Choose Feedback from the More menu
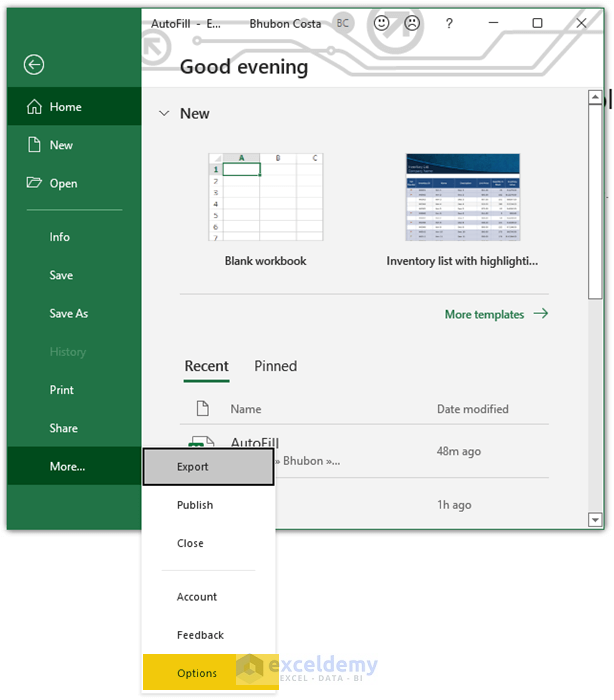614x700 pixels. click(x=209, y=635)
